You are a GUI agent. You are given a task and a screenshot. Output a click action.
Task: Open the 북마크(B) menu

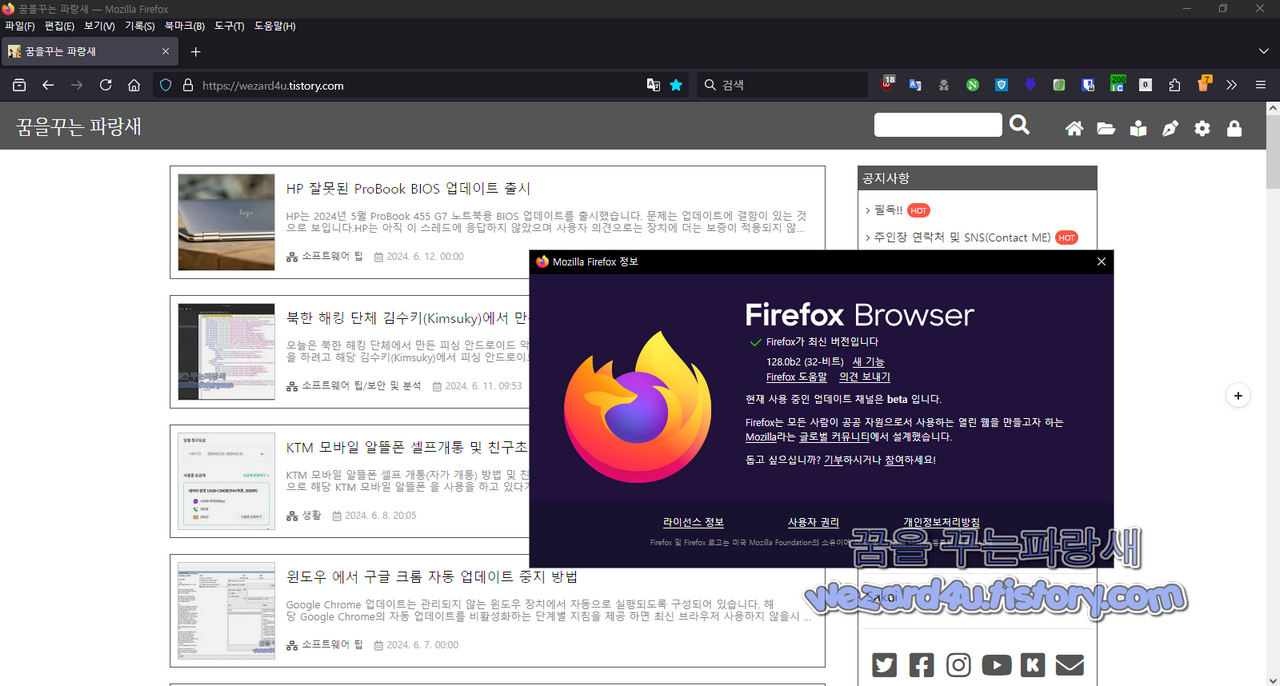point(184,26)
